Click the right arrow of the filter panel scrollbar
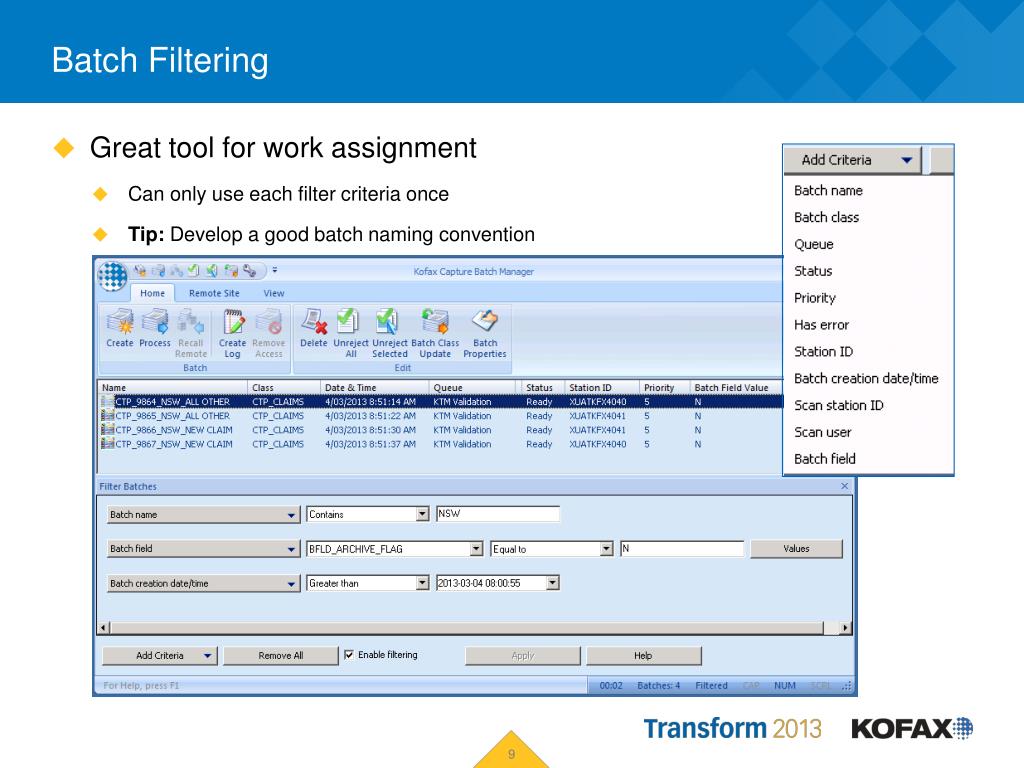 click(x=845, y=628)
